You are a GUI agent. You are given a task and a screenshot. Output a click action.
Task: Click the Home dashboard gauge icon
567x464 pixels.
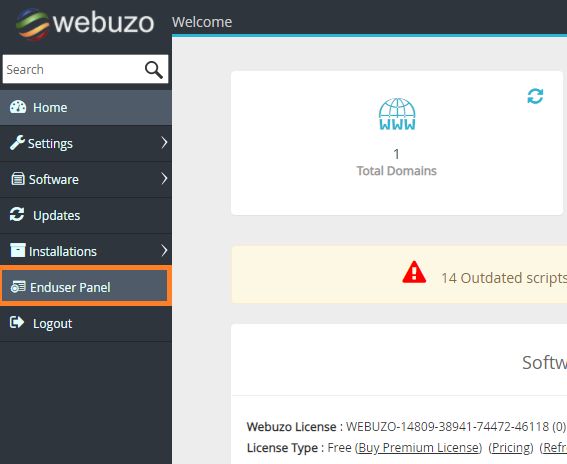(x=18, y=107)
